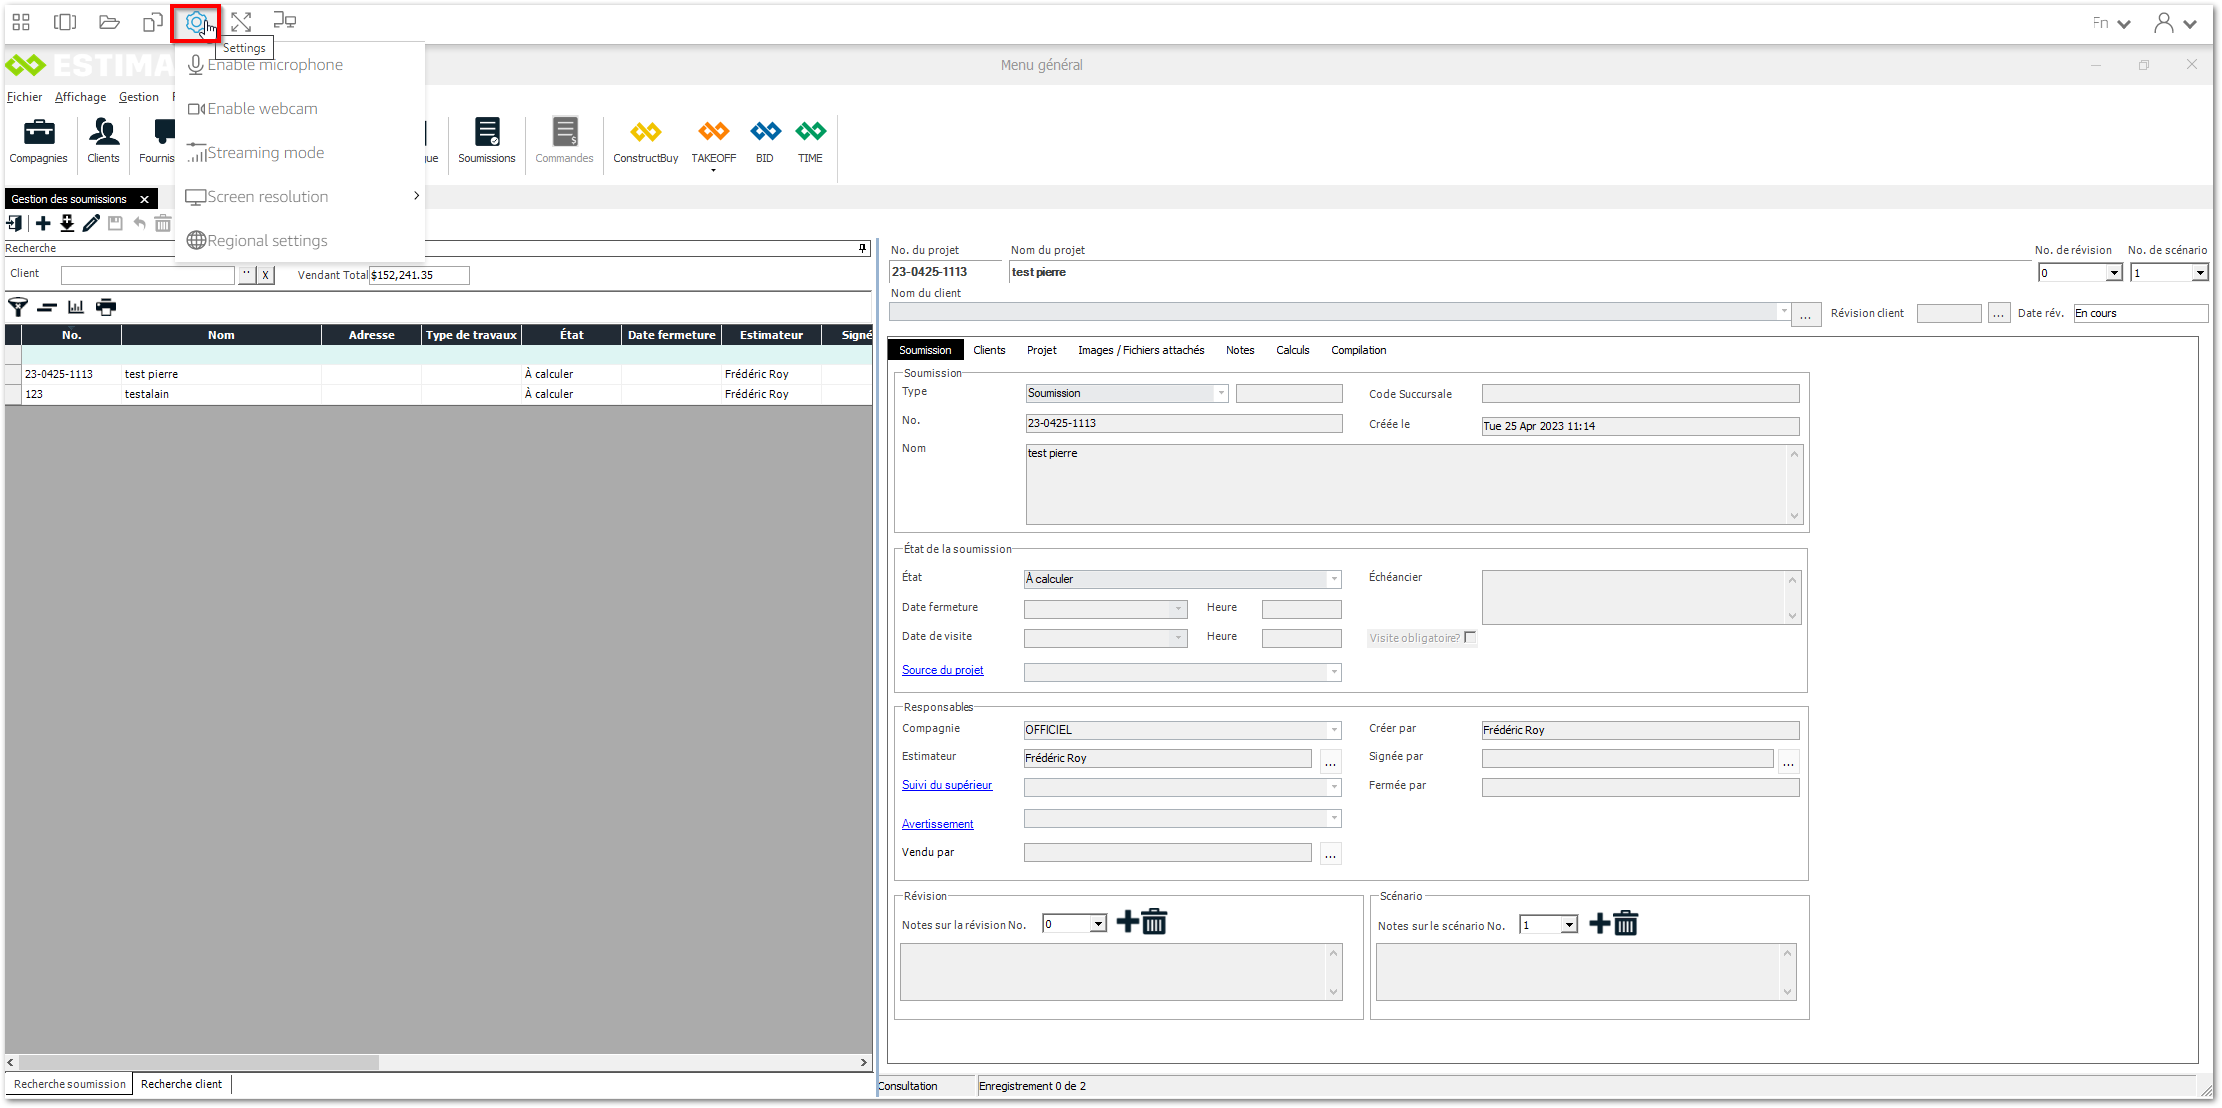The height and width of the screenshot is (1108, 2222).
Task: Expand the No. de révision dropdown
Action: point(2113,273)
